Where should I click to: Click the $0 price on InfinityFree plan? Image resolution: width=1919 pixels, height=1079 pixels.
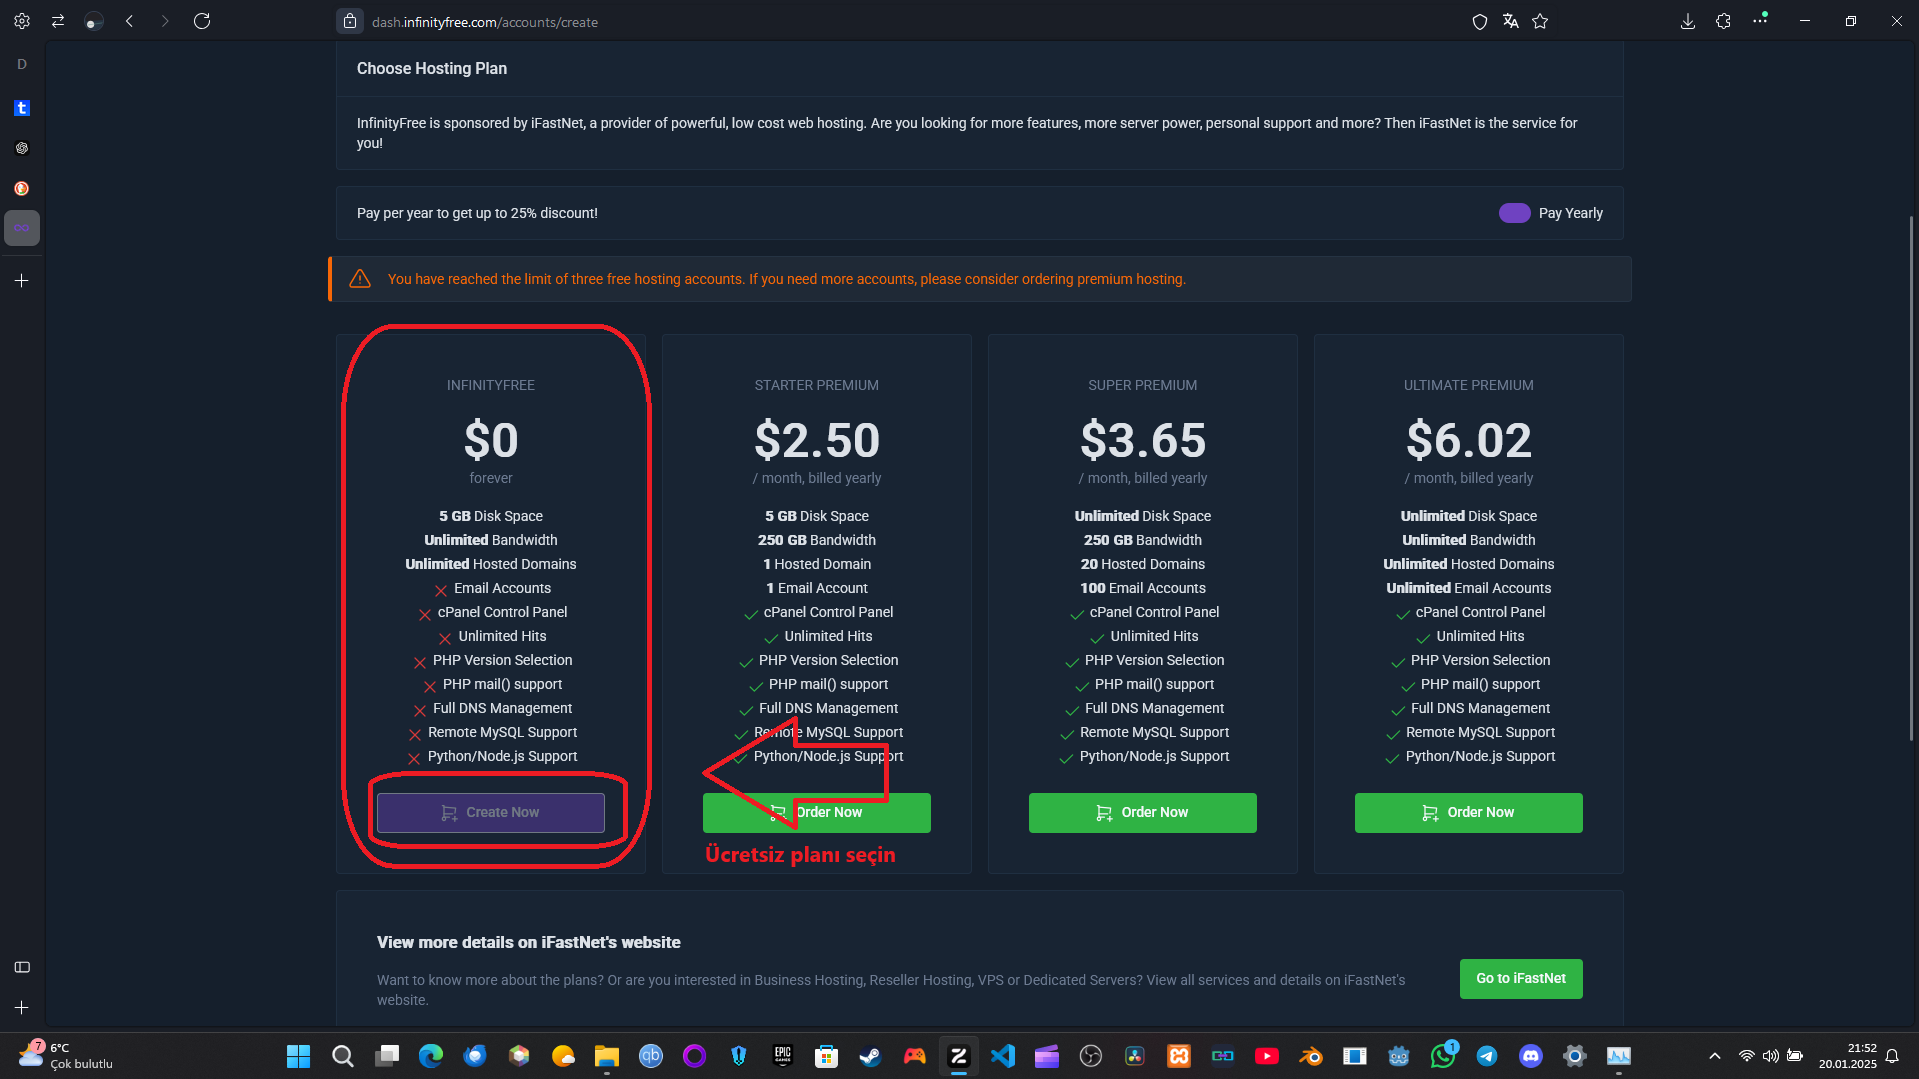pos(491,441)
